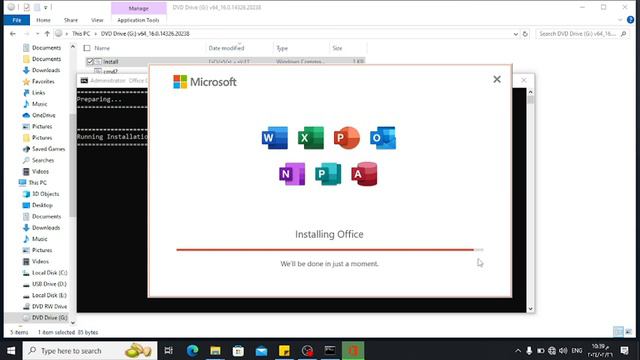Expand the recent locations dropdown
The height and width of the screenshot is (360, 640).
coord(37,34)
